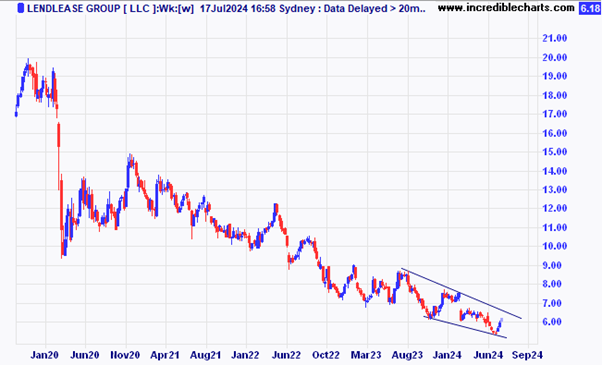
Task: Click the 17.00 price axis label
Action: 554,114
